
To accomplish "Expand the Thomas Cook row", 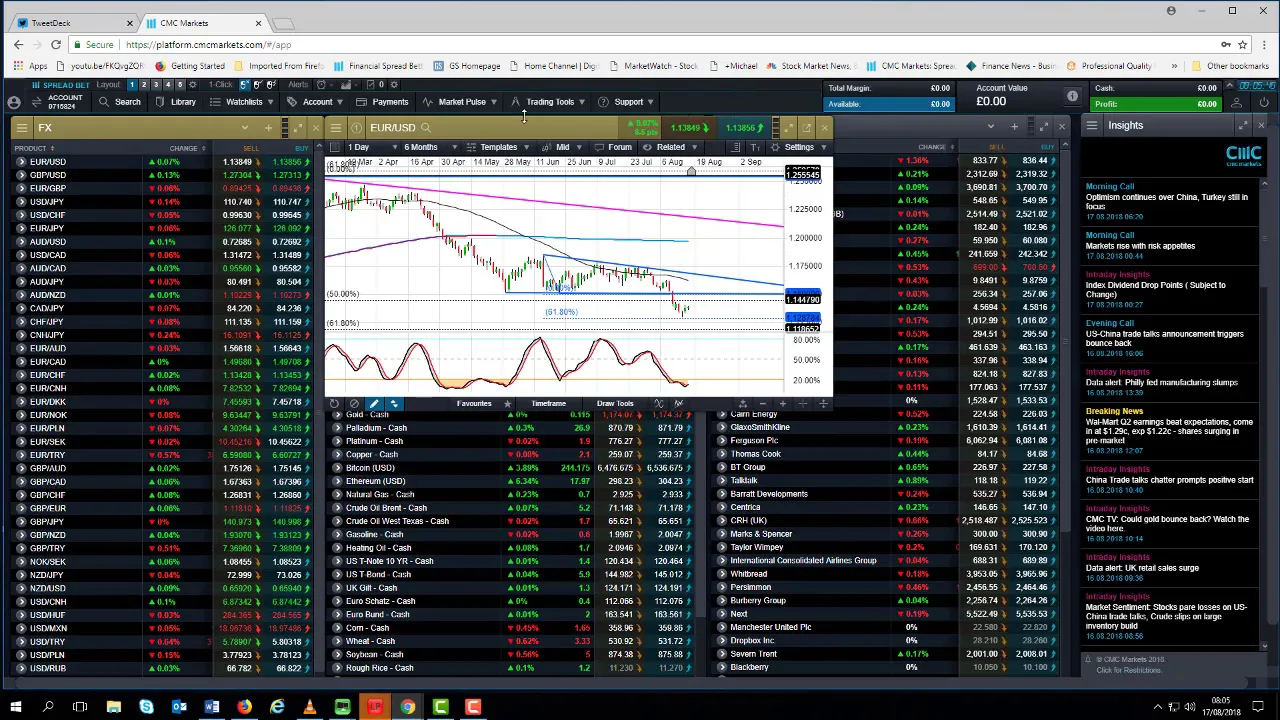I will click(x=722, y=454).
